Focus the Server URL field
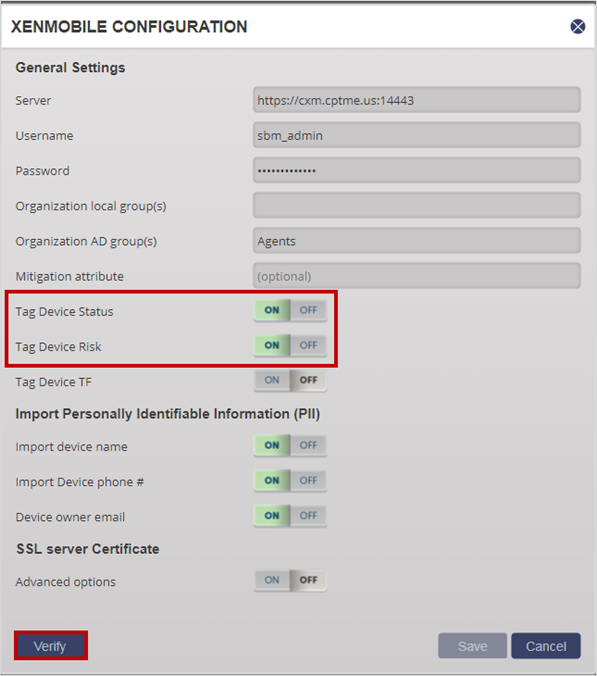Image resolution: width=597 pixels, height=676 pixels. tap(416, 100)
